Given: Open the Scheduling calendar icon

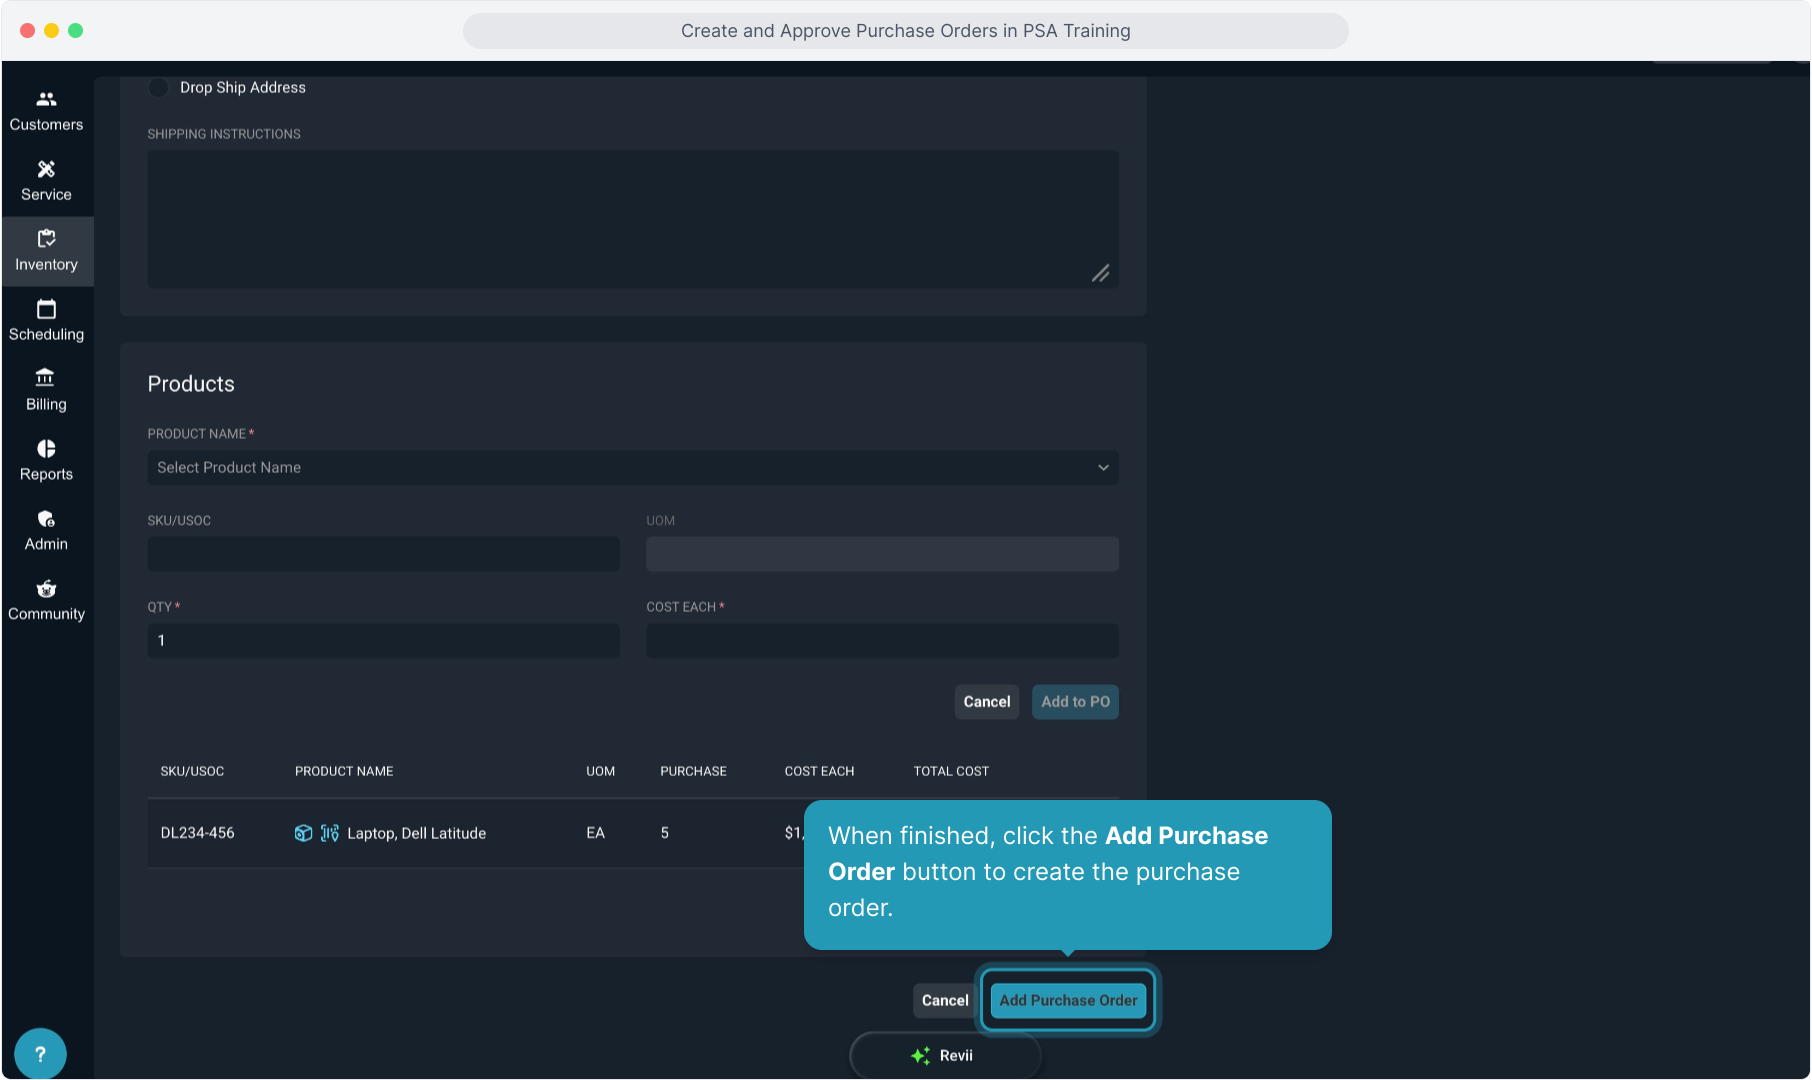Looking at the screenshot, I should coord(46,309).
